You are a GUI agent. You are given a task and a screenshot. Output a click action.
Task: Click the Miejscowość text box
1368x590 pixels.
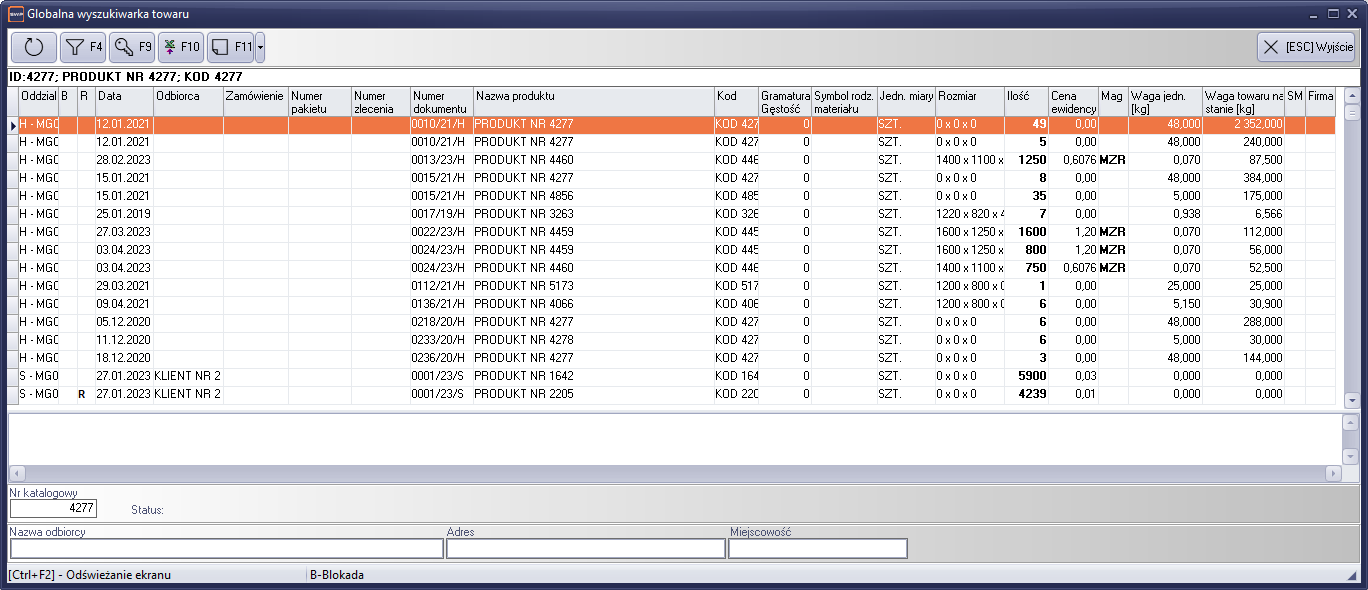tap(817, 548)
